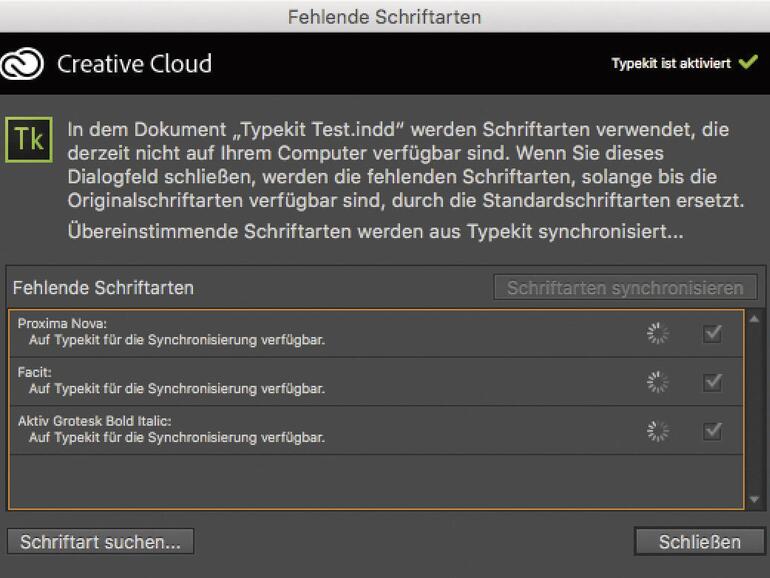Click the font list scroll up arrow
Image resolution: width=770 pixels, height=578 pixels.
pyautogui.click(x=755, y=319)
